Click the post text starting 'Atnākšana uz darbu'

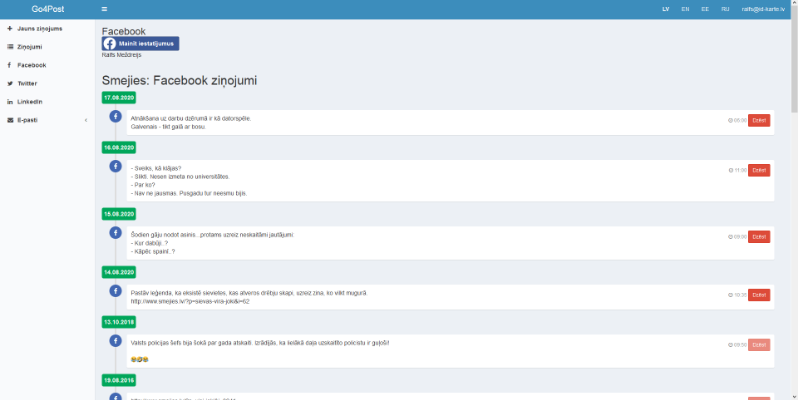pos(191,119)
